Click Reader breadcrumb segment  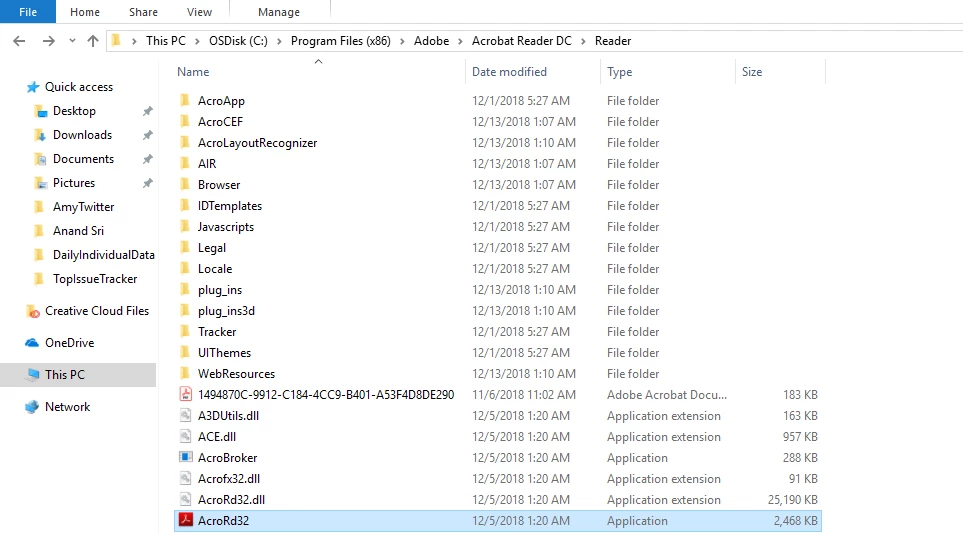[x=613, y=41]
